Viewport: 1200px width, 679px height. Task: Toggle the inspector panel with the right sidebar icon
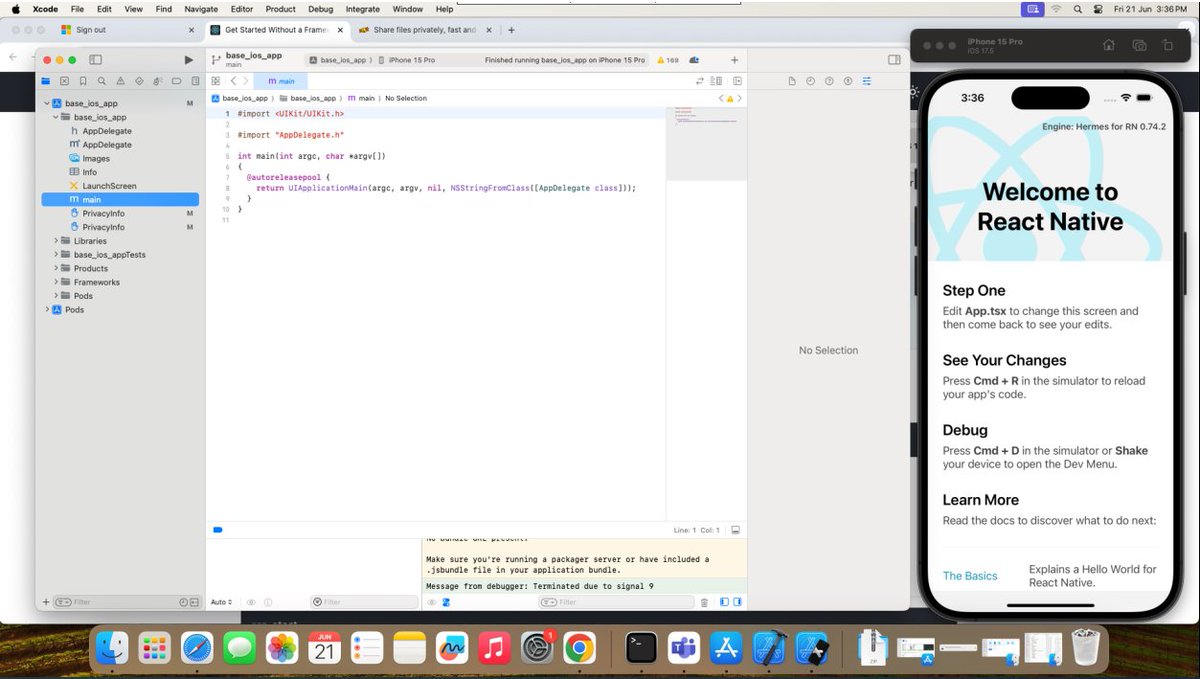(x=893, y=59)
